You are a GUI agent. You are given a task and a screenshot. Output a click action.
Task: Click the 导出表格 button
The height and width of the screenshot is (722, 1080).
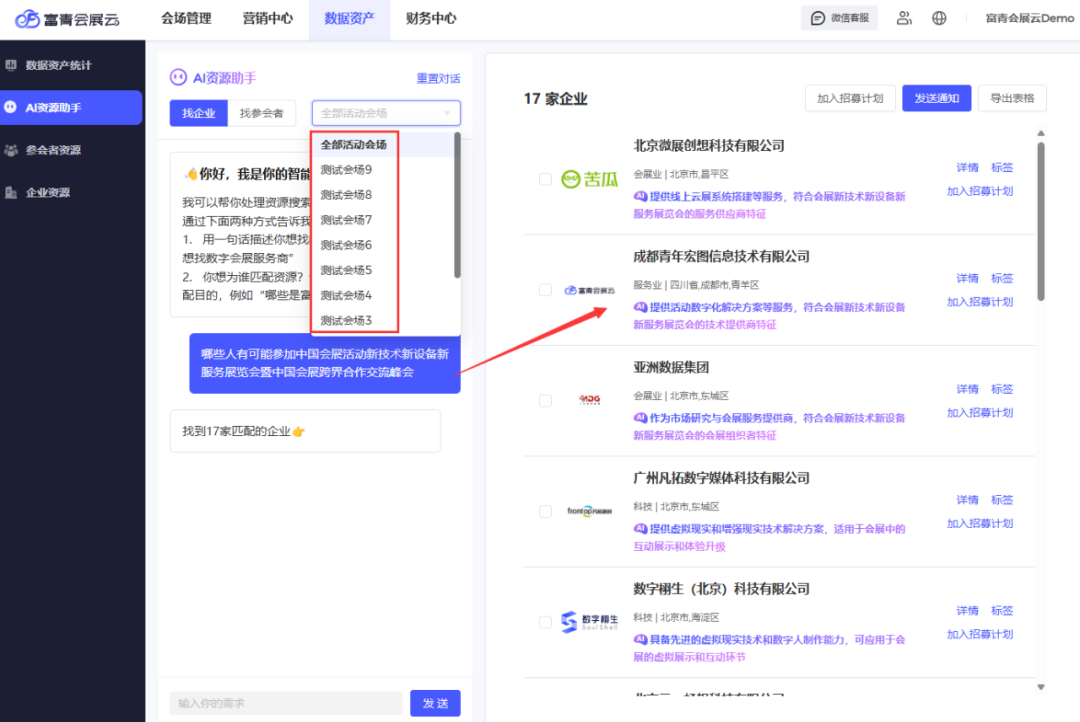(x=1012, y=99)
